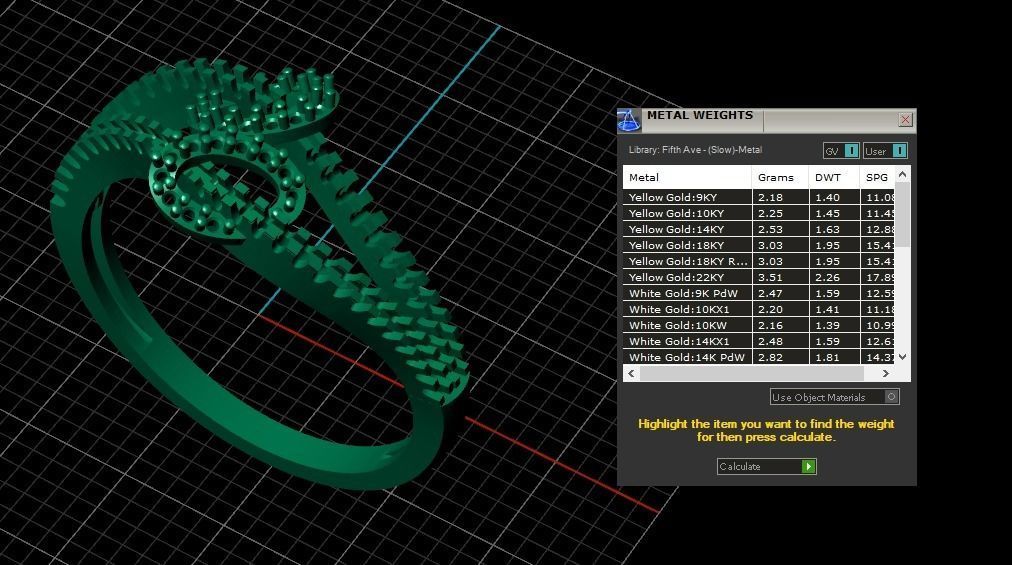Click the 2.18 grams value
This screenshot has width=1012, height=565.
click(770, 198)
